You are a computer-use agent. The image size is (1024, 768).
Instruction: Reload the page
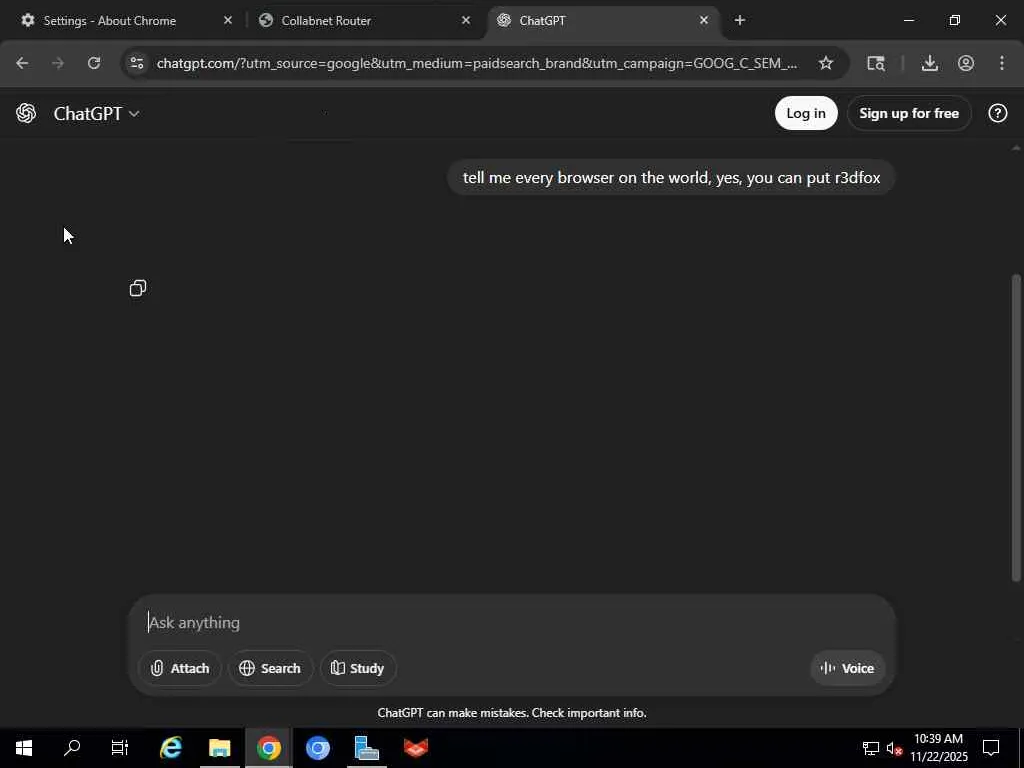tap(94, 63)
